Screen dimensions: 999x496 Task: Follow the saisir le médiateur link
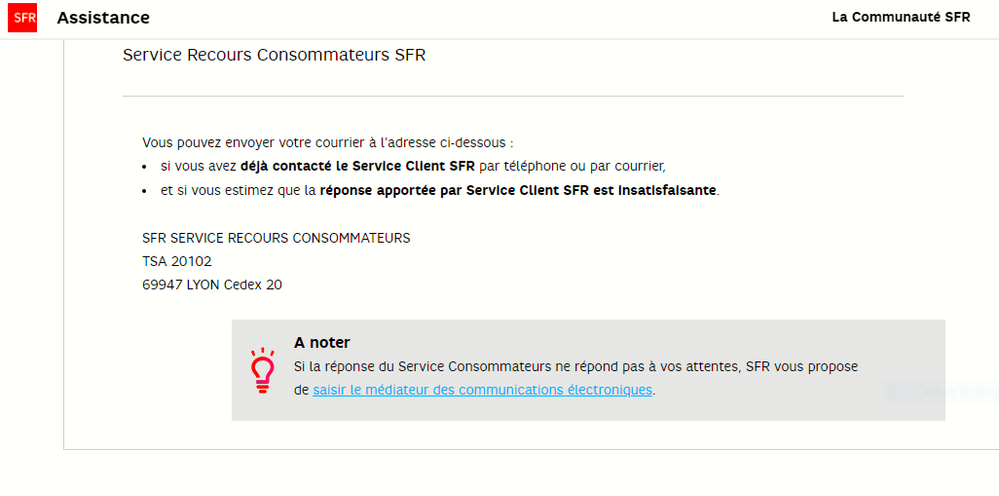pos(482,390)
